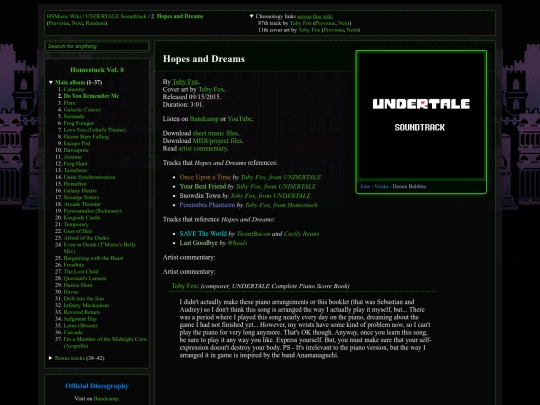Image resolution: width=540 pixels, height=405 pixels.
Task: Open the Airtime track
Action: click(73, 157)
